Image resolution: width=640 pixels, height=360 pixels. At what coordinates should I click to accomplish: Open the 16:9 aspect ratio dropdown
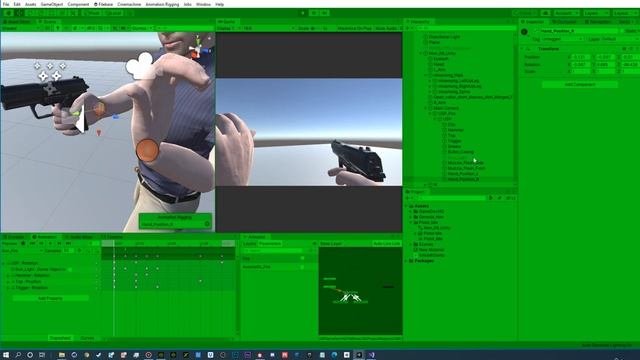[x=269, y=28]
